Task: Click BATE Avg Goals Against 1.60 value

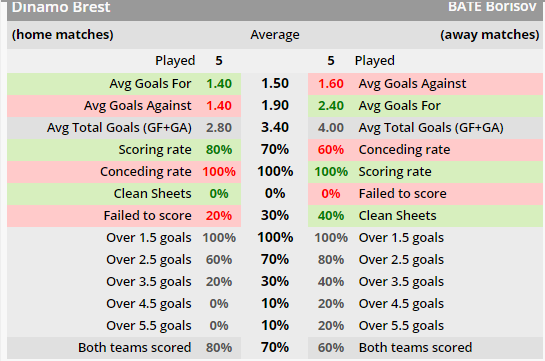Action: point(331,84)
